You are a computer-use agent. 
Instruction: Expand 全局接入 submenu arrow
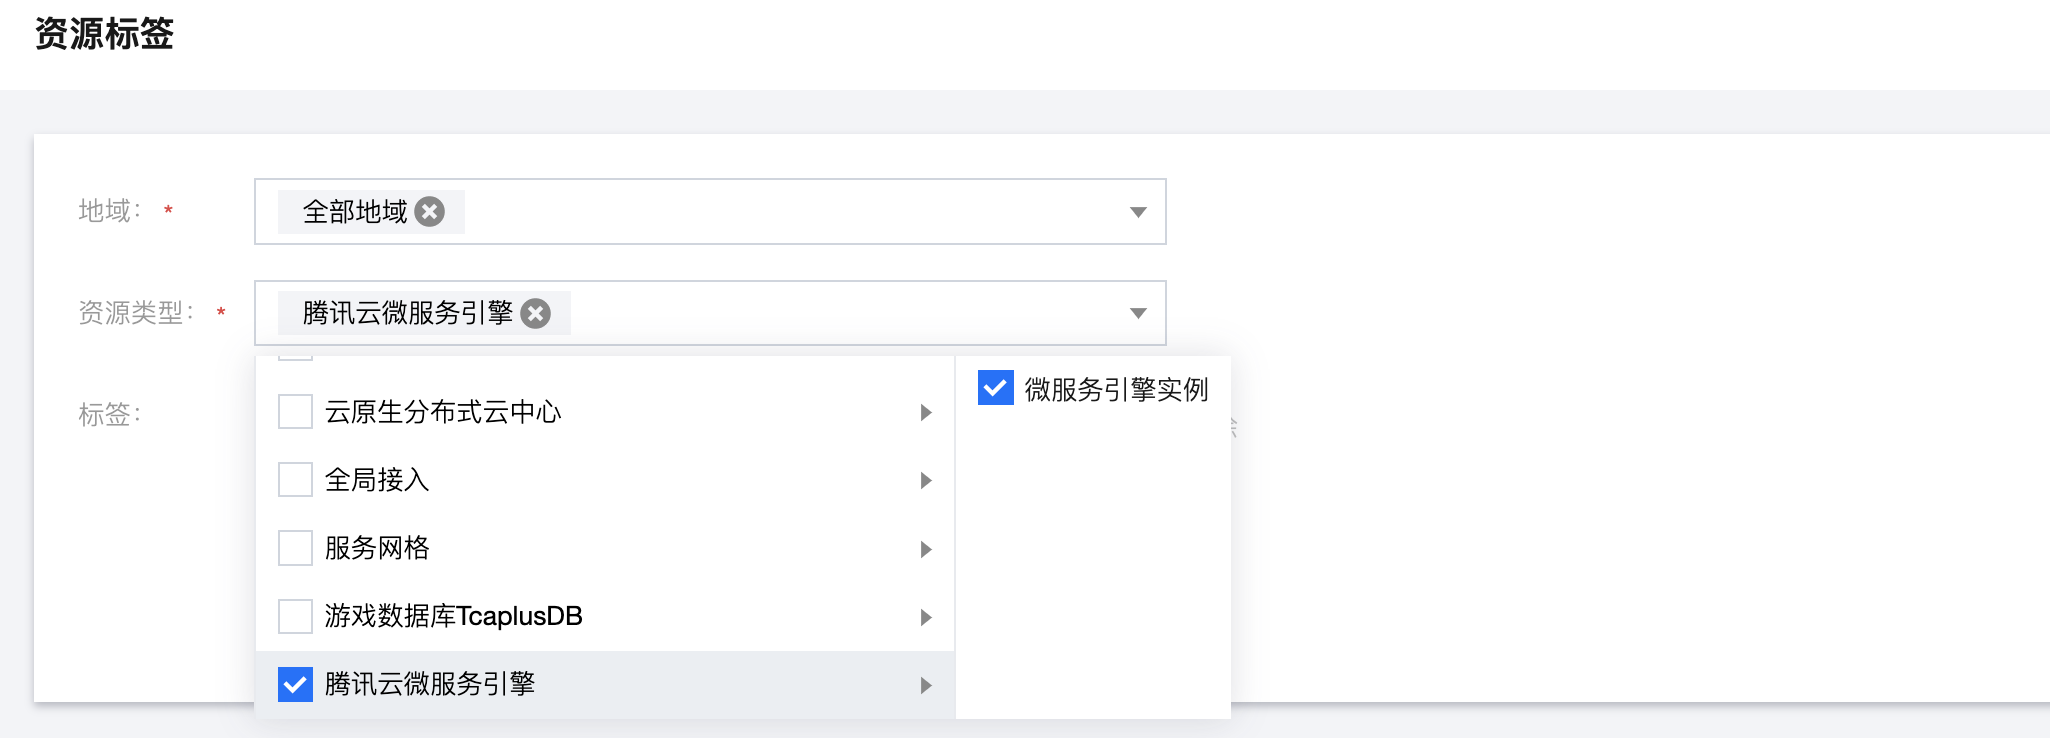(x=926, y=481)
